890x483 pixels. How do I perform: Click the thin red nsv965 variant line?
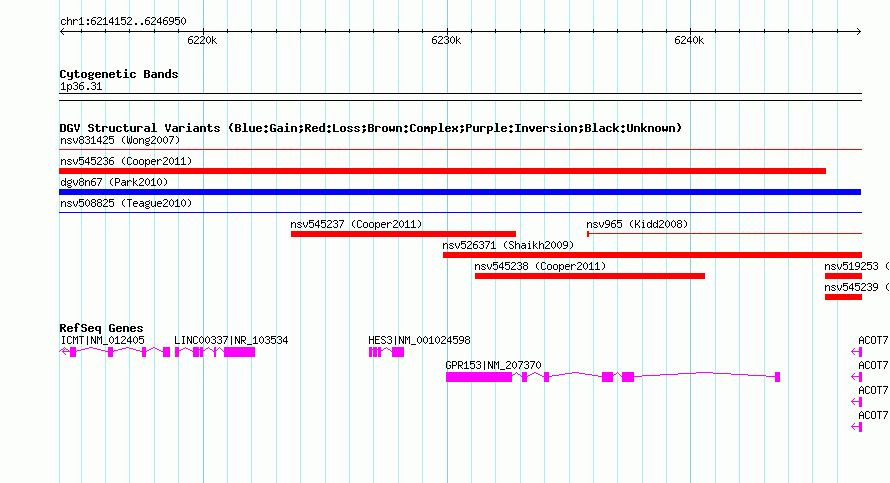tap(724, 233)
